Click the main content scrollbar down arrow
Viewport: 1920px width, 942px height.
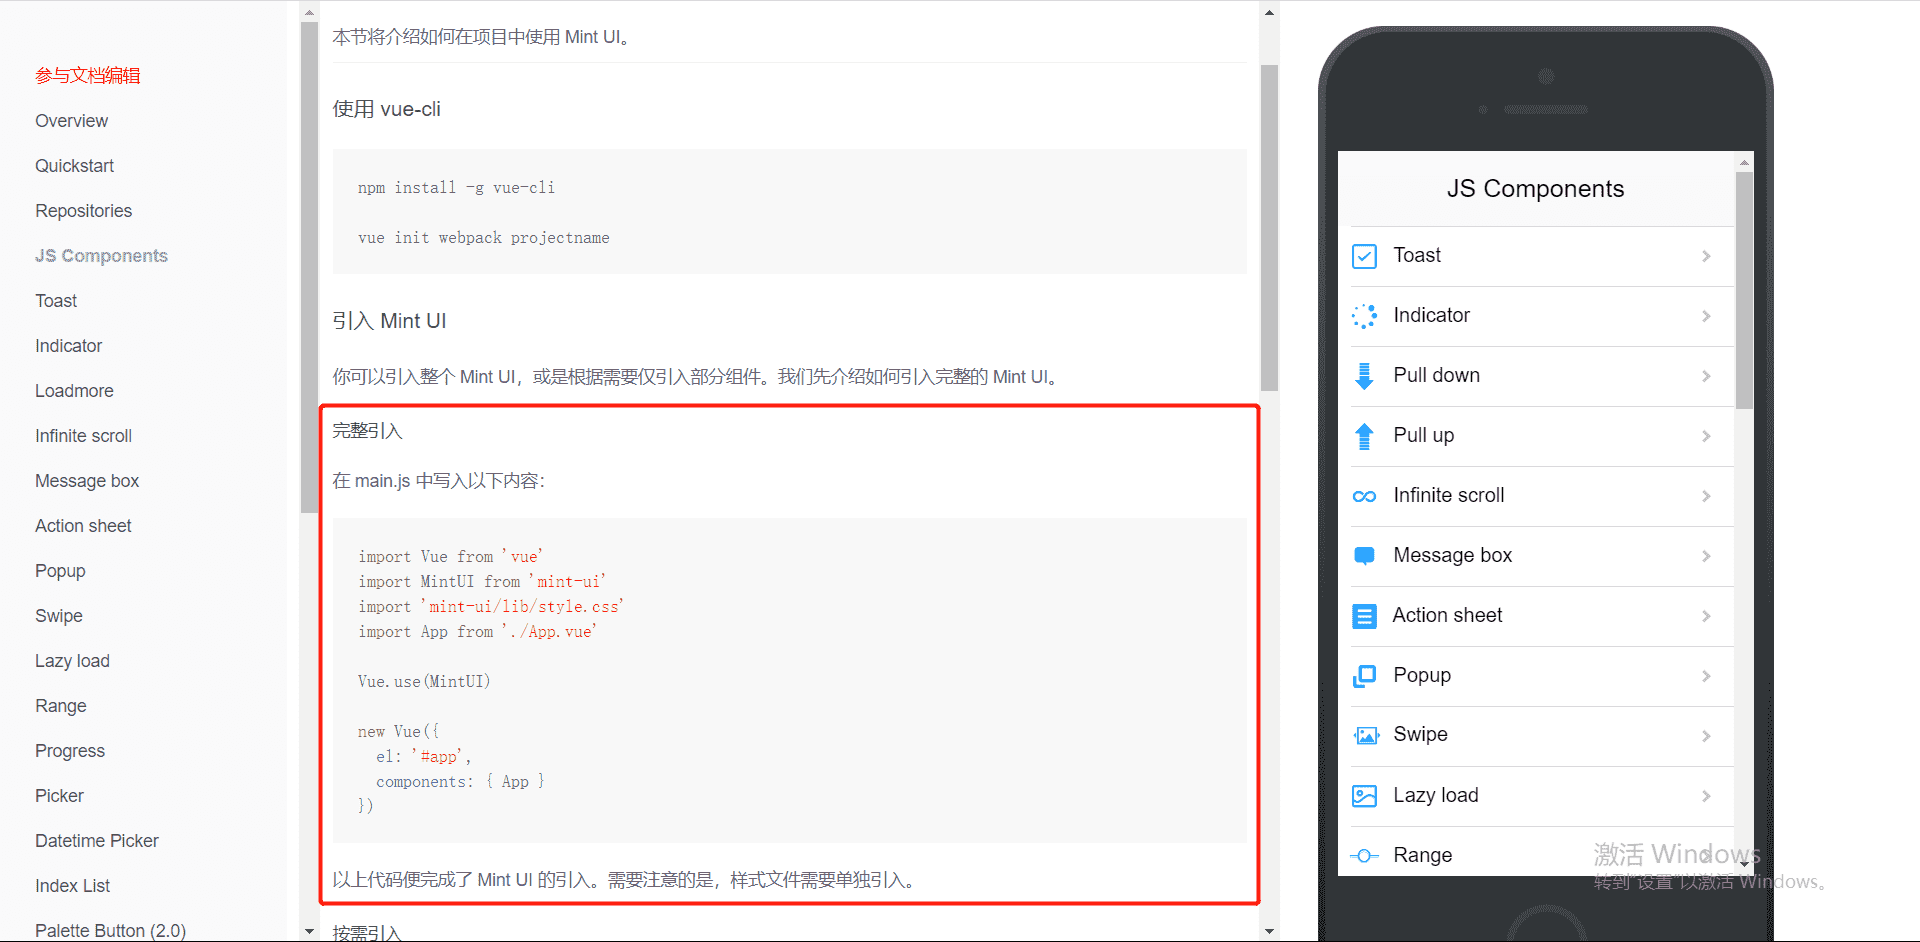[x=1269, y=931]
